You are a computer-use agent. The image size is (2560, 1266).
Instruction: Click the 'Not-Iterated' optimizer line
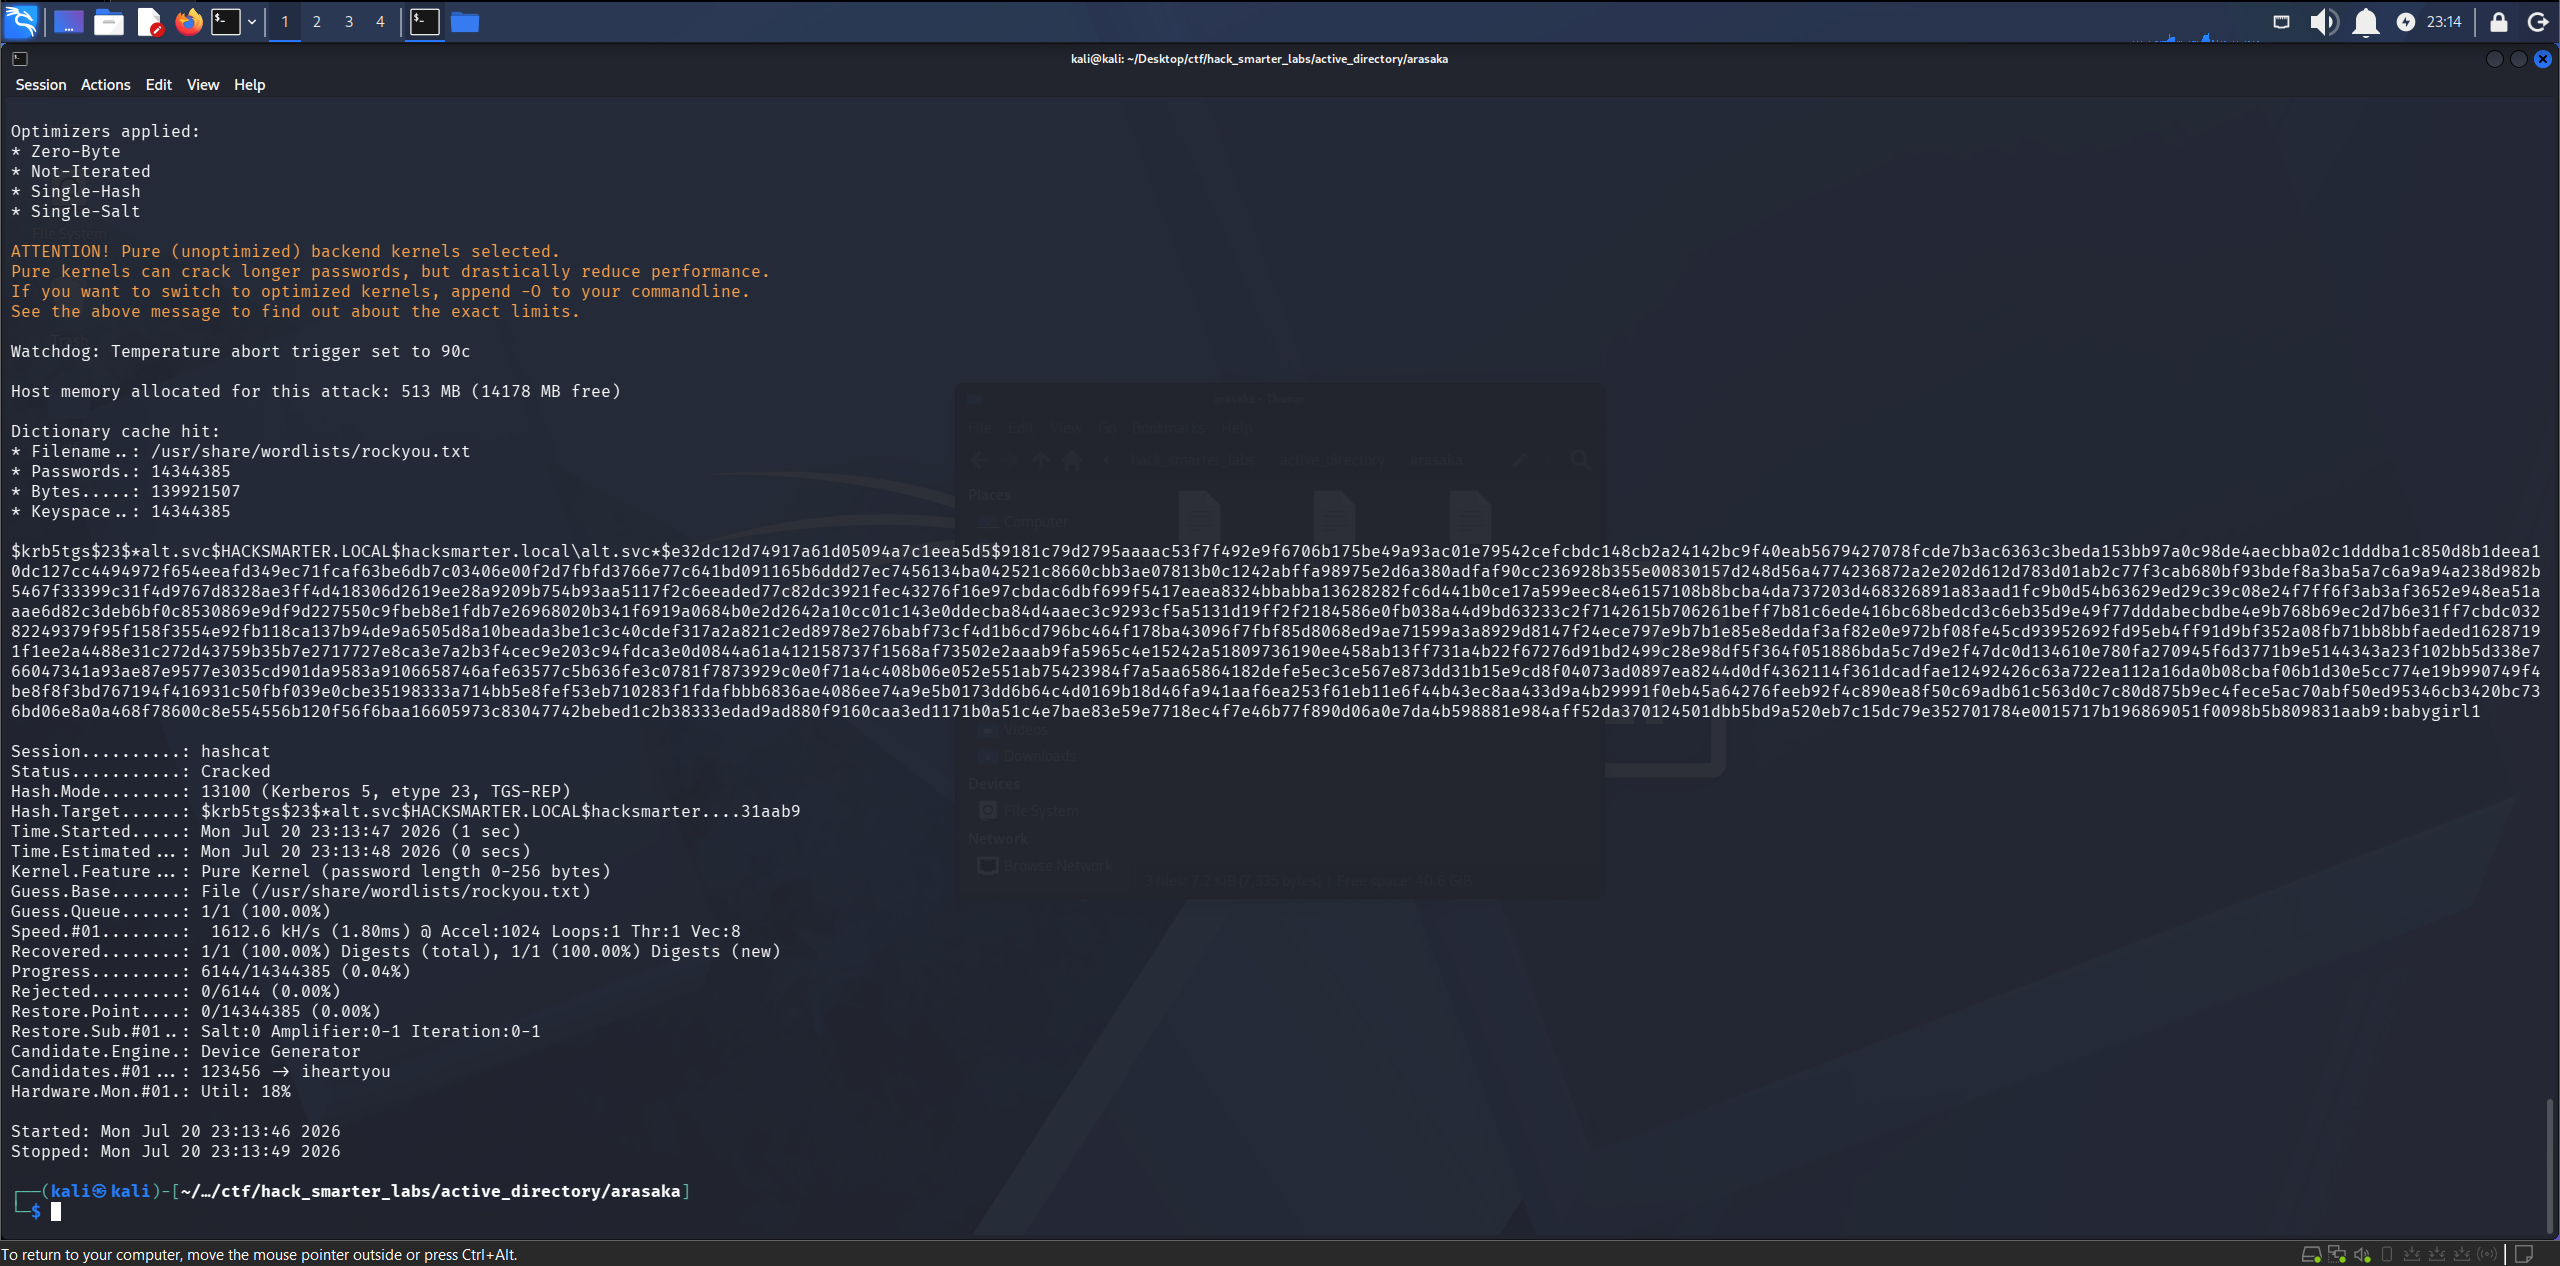coord(81,171)
